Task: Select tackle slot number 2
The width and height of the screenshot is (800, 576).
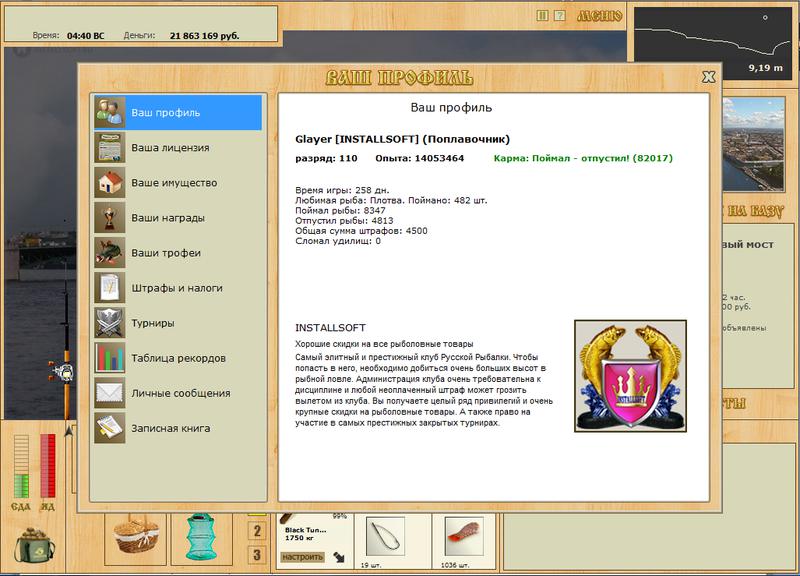Action: [x=257, y=531]
